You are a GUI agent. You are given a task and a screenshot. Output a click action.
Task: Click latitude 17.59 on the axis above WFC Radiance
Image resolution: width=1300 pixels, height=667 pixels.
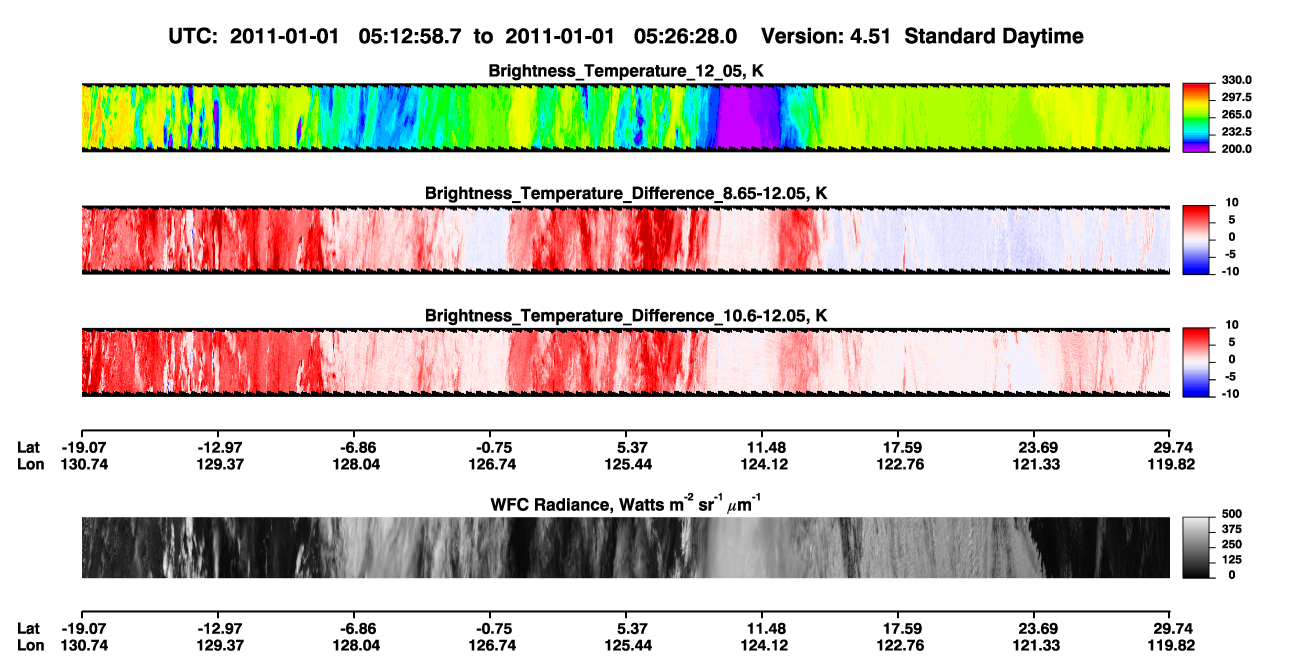898,447
